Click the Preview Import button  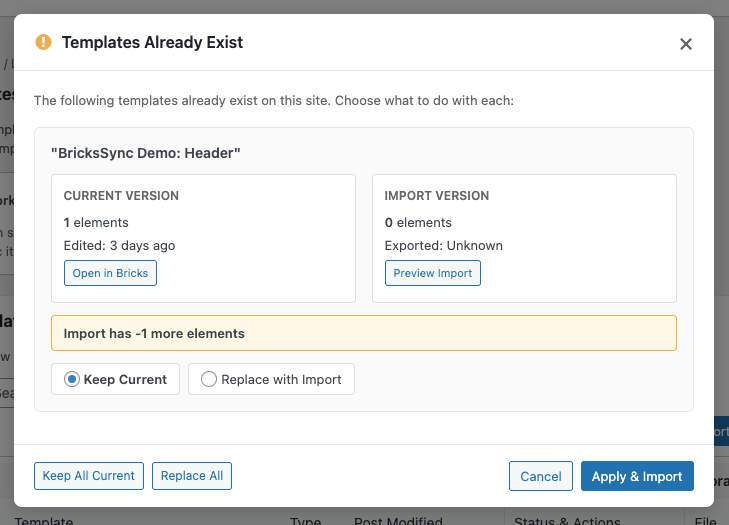pos(432,273)
